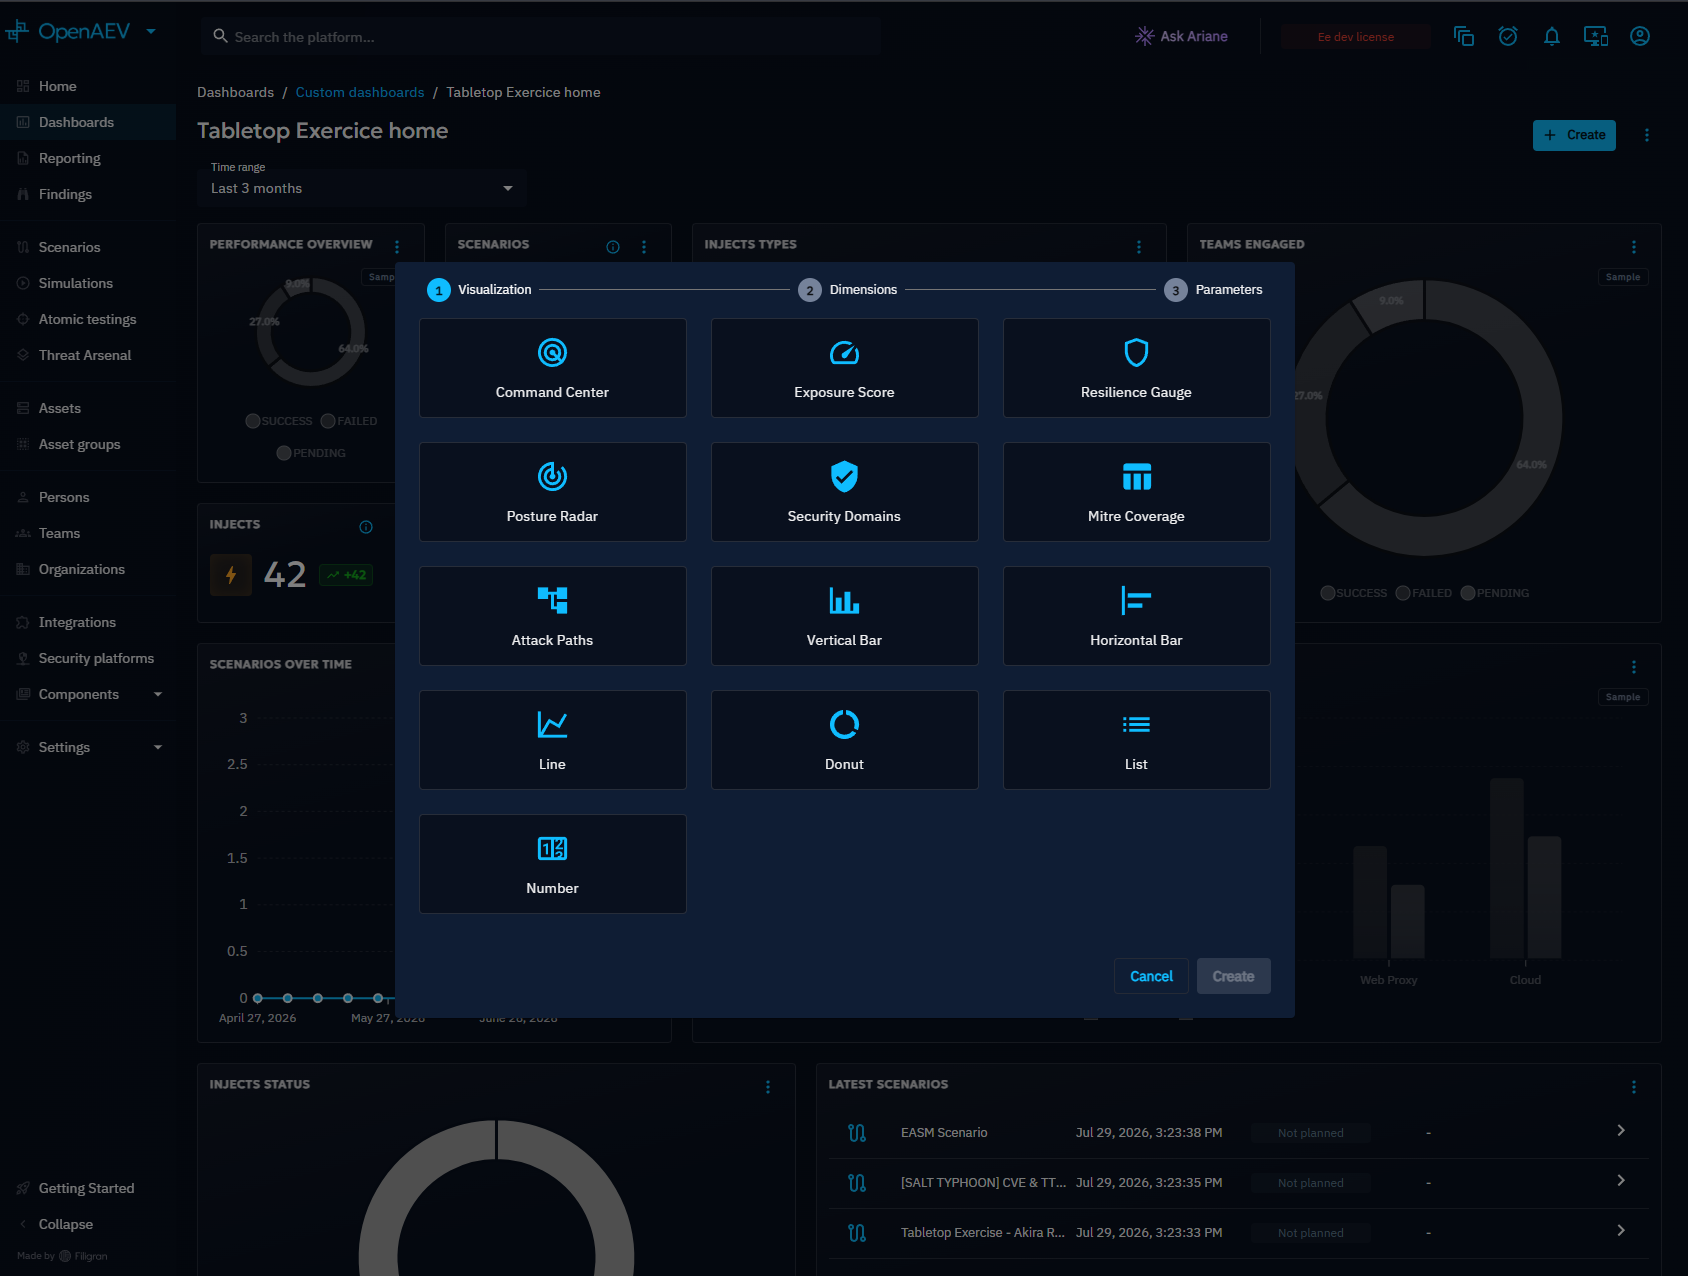The width and height of the screenshot is (1688, 1276).
Task: Click the dialog's Create button
Action: (x=1233, y=976)
